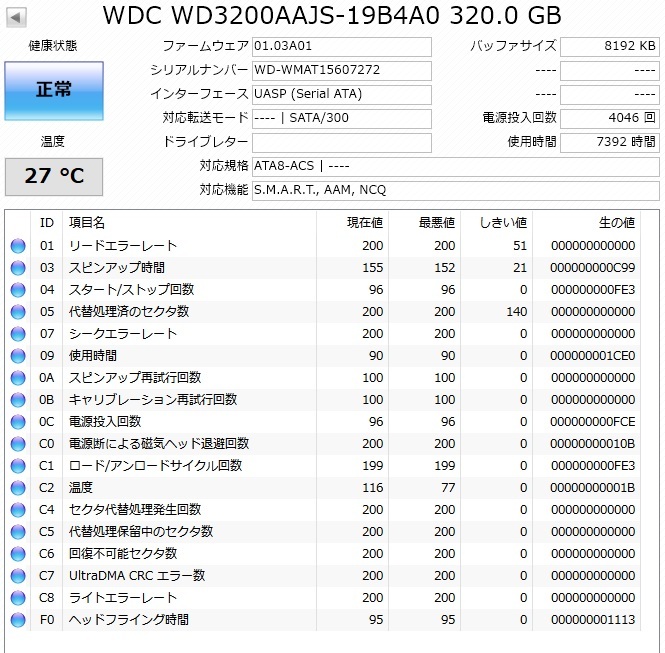Image resolution: width=665 pixels, height=653 pixels.
Task: Click the power-on hours field 7392 時間
Action: tap(610, 142)
